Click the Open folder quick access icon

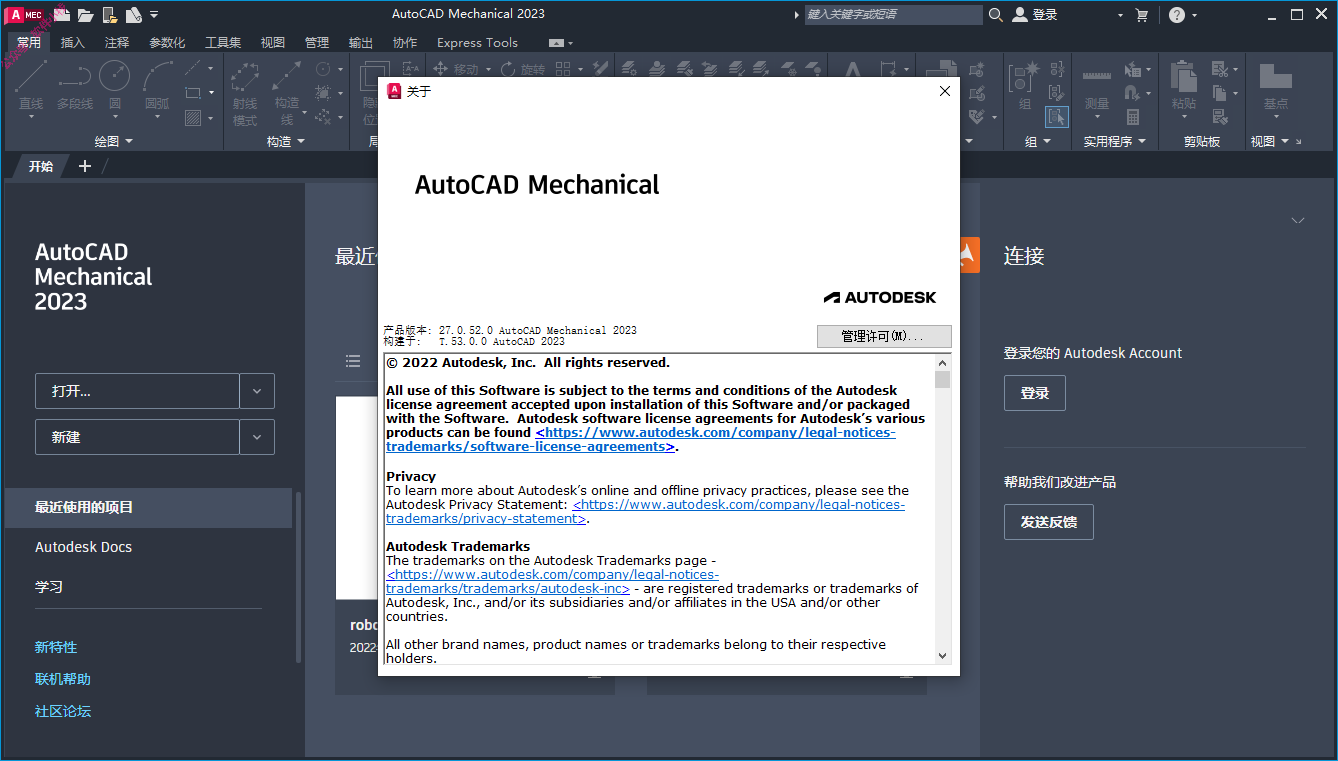86,14
